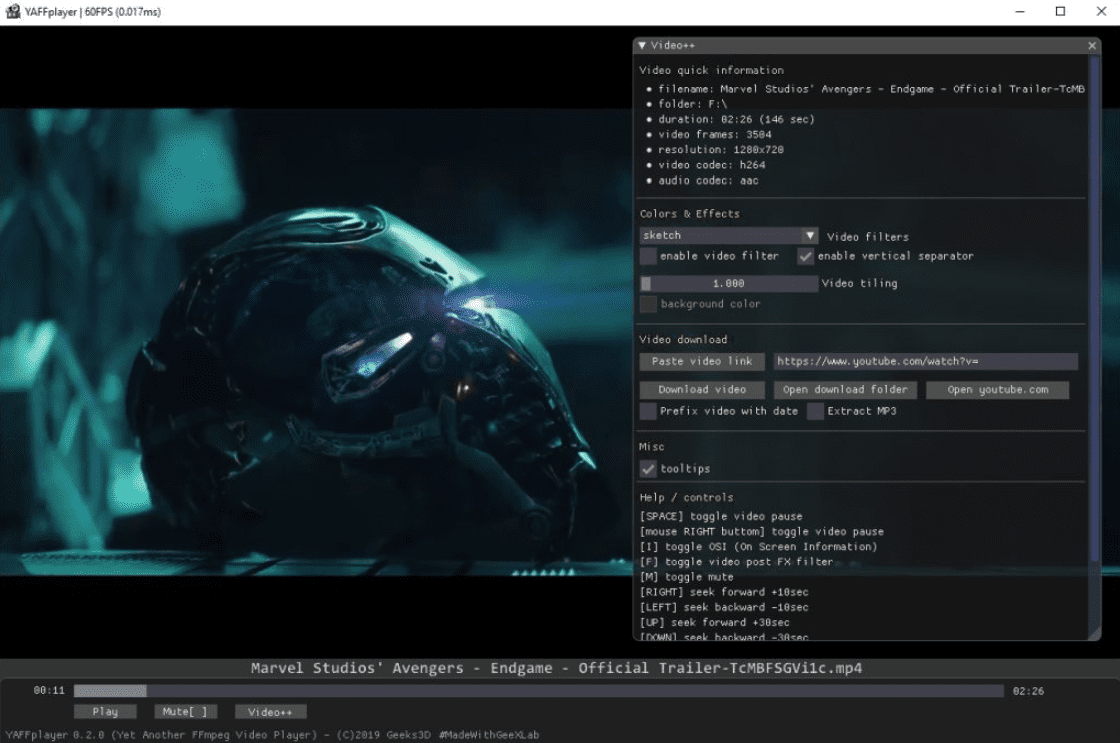1120x743 pixels.
Task: Toggle the Video++ panel button
Action: click(270, 712)
